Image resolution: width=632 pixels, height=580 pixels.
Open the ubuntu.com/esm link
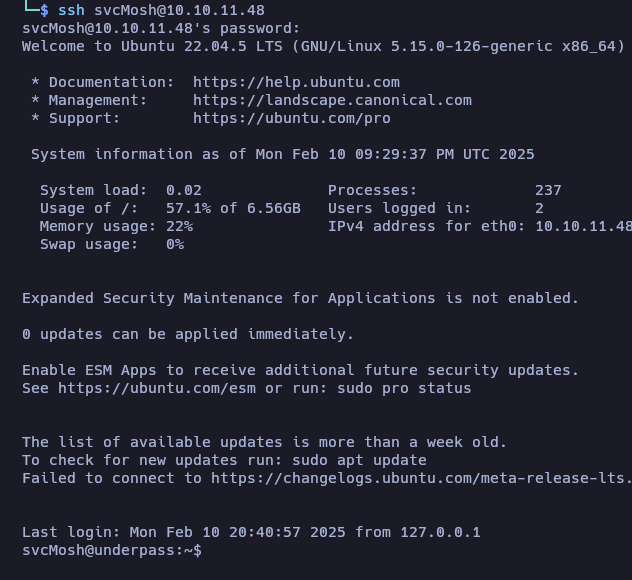click(x=157, y=388)
